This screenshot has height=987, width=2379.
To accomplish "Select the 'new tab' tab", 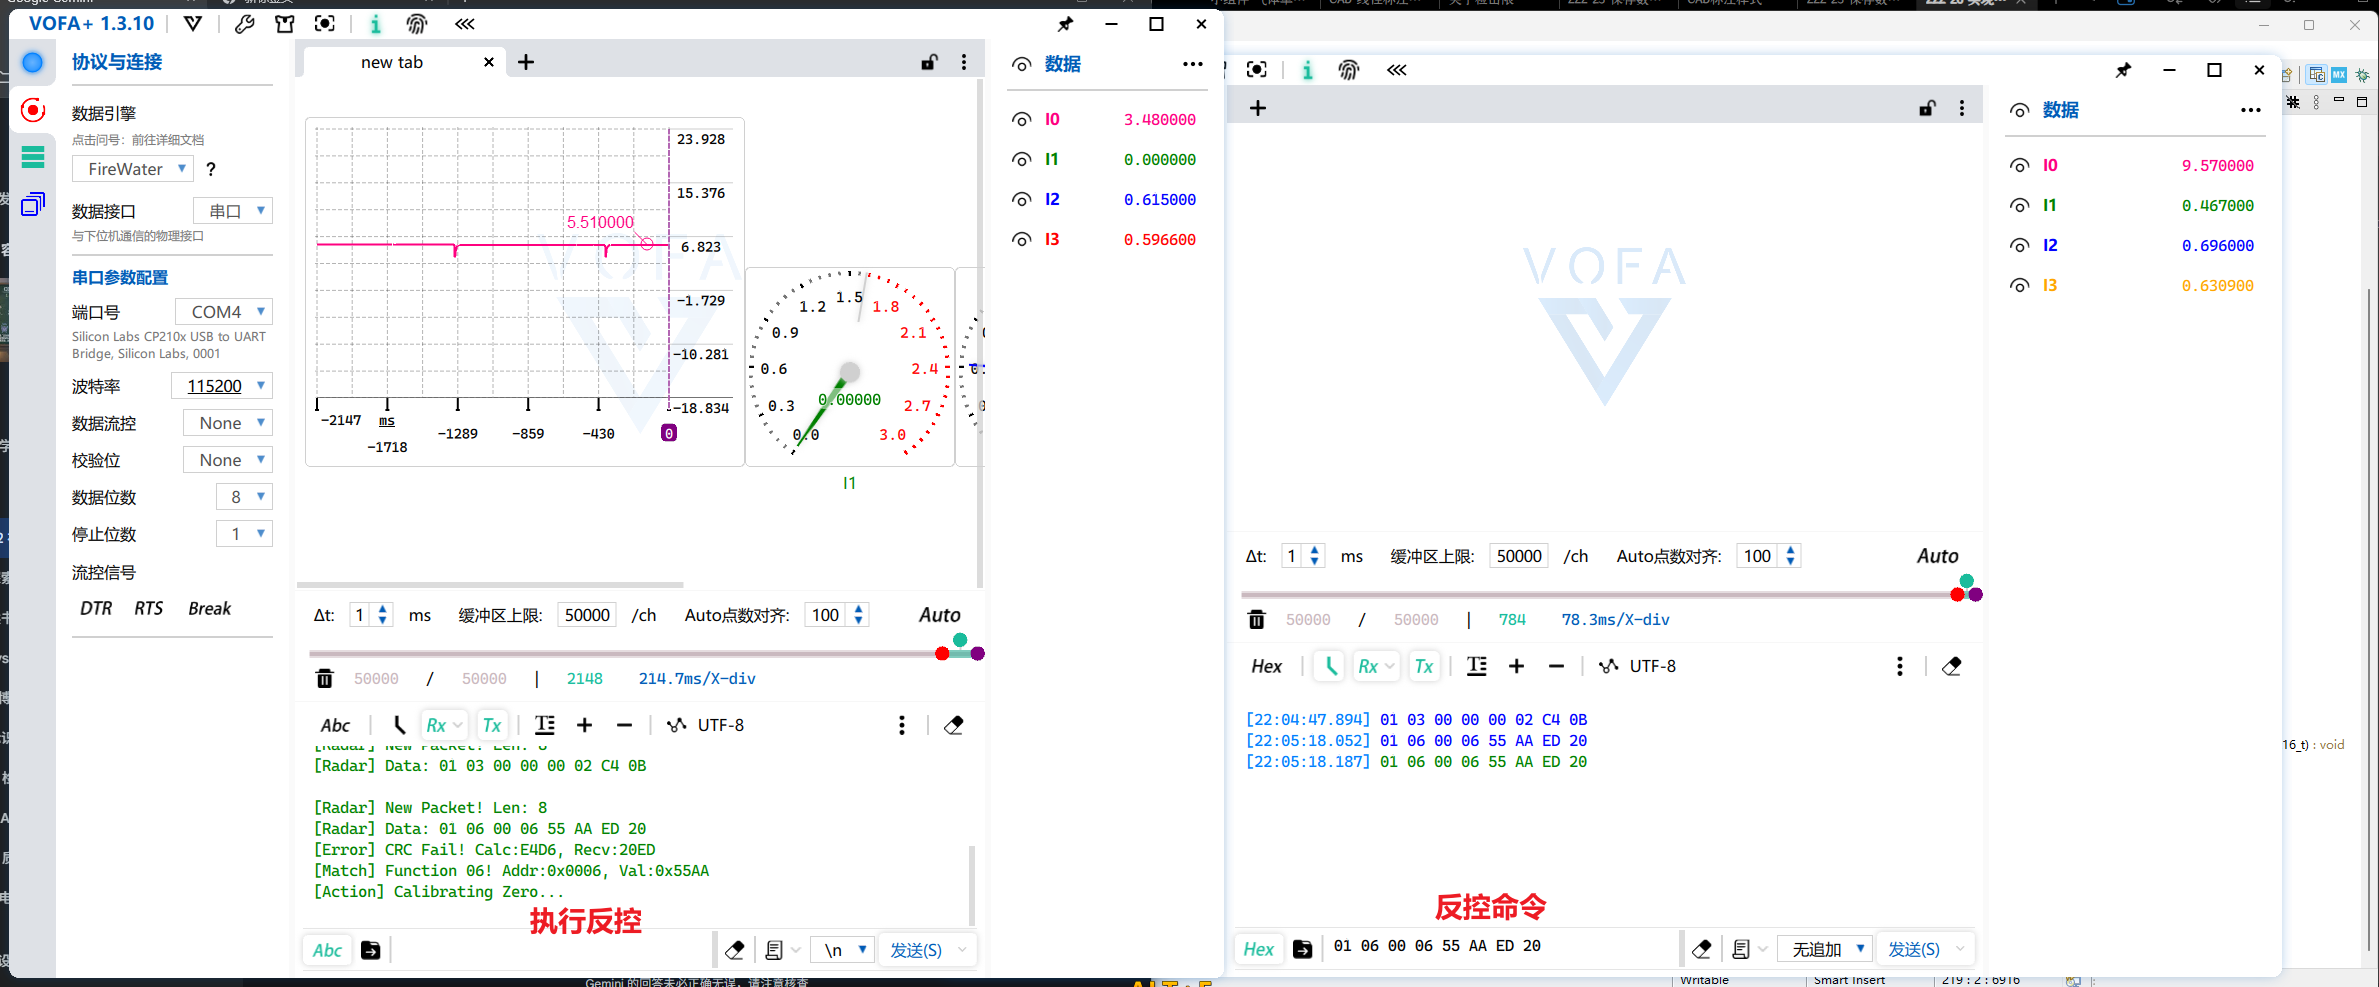I will click(392, 62).
